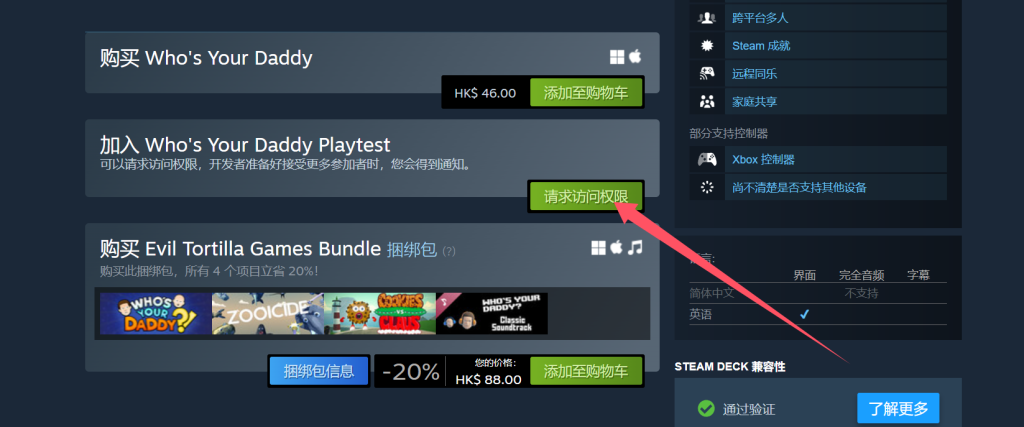The width and height of the screenshot is (1024, 427).
Task: Click the green verified checkmark for Steam Deck
Action: point(706,409)
